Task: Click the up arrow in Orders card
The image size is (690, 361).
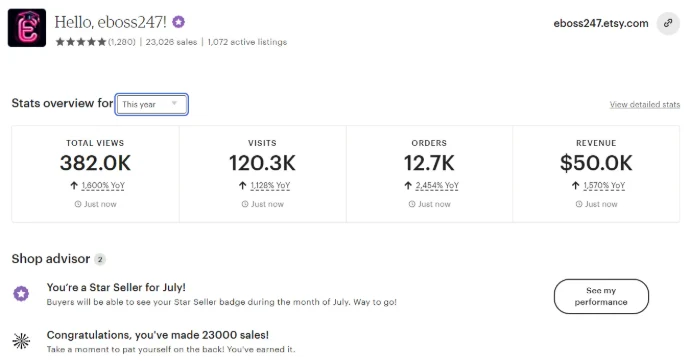Action: 408,185
